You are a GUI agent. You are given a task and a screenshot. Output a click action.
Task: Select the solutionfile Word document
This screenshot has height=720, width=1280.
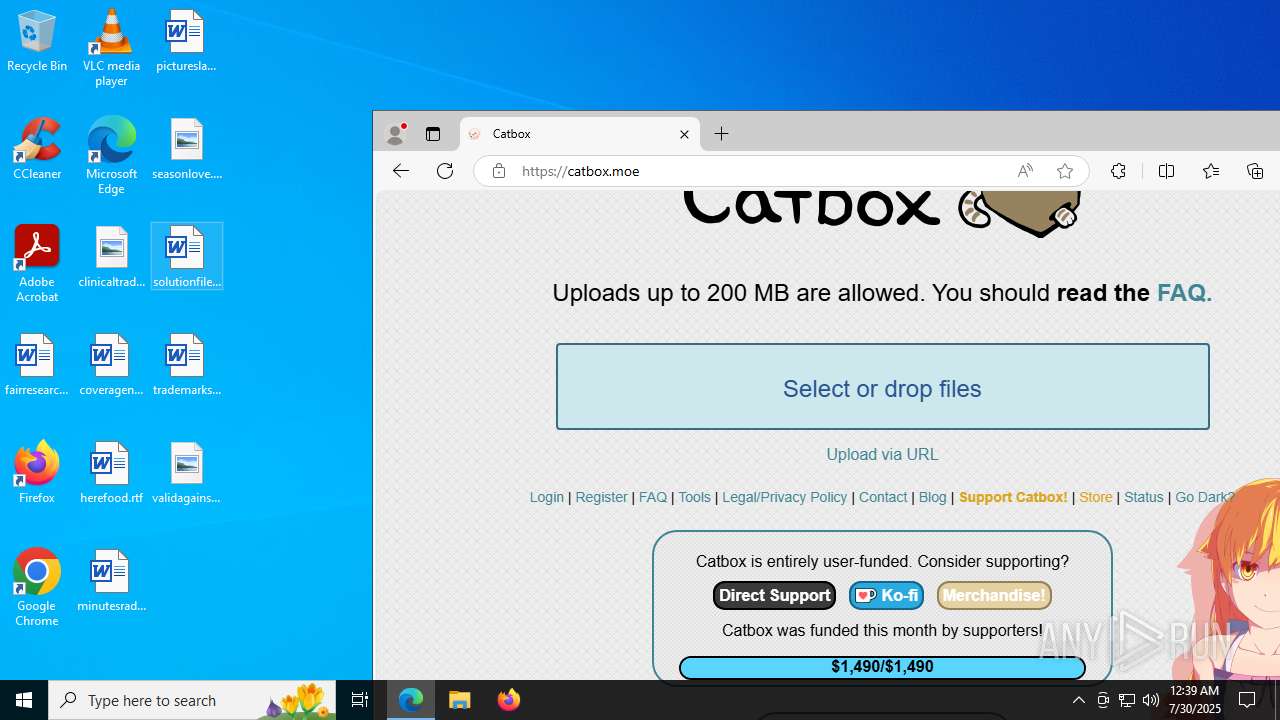186,257
